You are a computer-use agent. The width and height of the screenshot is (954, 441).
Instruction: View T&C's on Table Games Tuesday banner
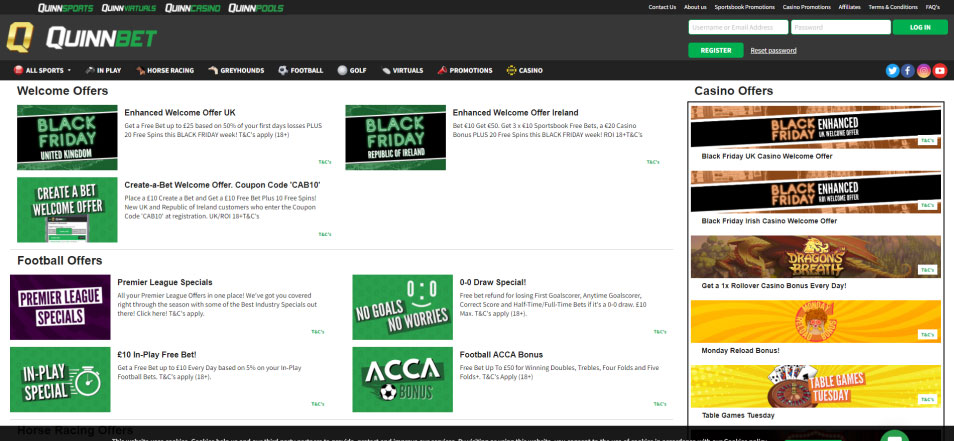[927, 400]
